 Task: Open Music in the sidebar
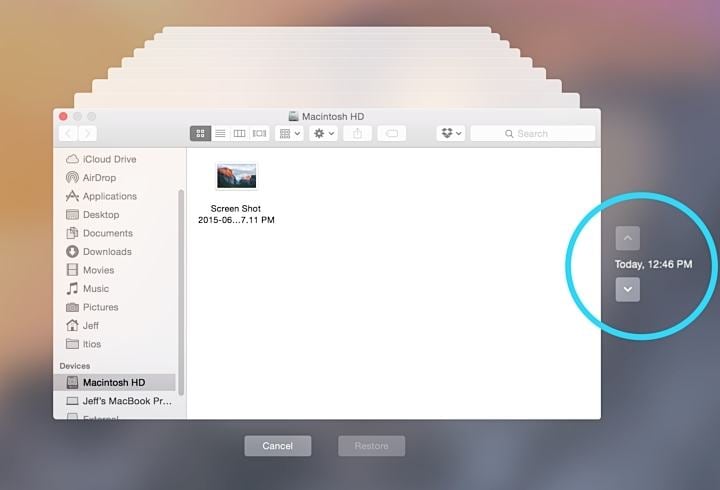[88, 288]
